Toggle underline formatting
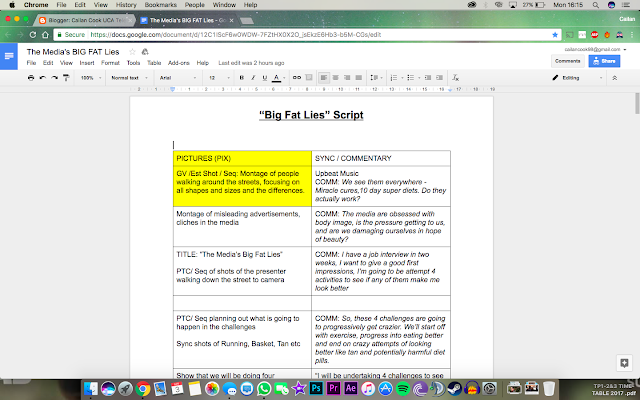 pyautogui.click(x=264, y=78)
